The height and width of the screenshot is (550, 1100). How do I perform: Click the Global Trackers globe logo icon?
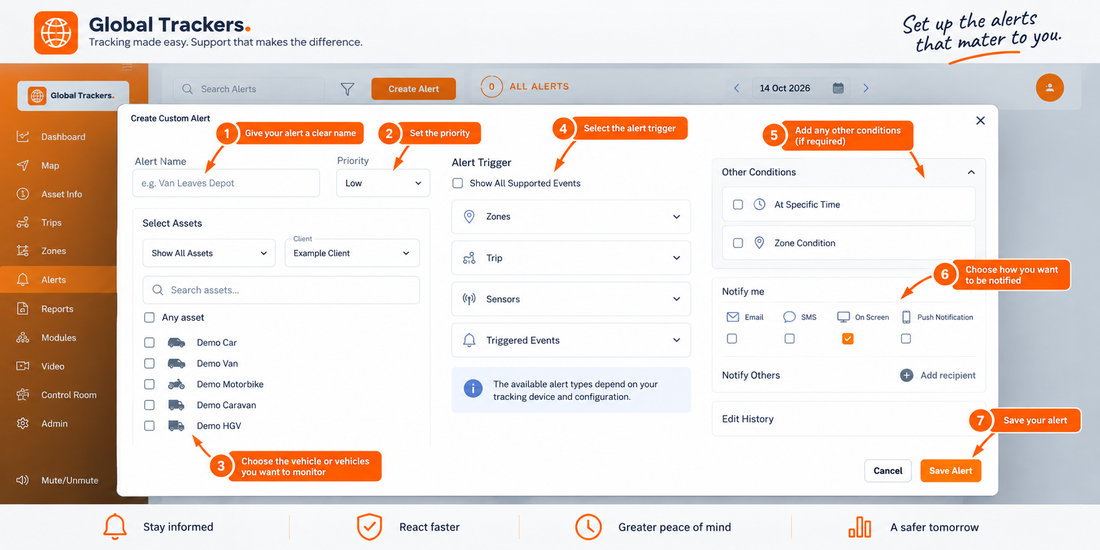[x=56, y=32]
